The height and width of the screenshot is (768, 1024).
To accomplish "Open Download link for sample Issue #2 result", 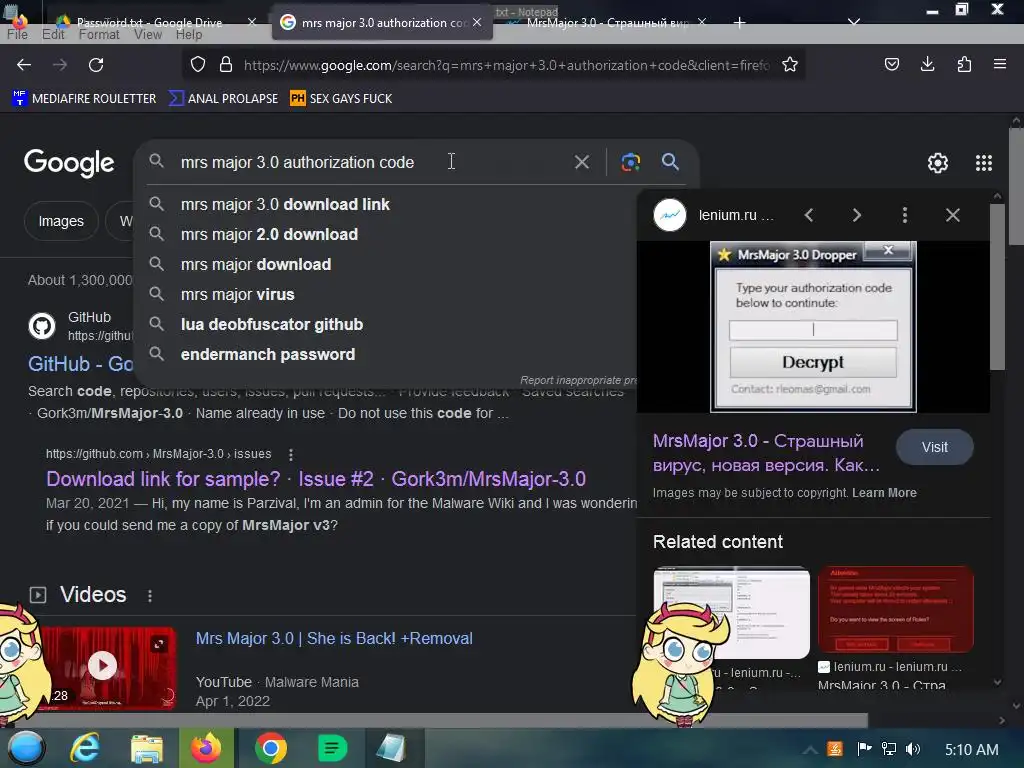I will [315, 479].
